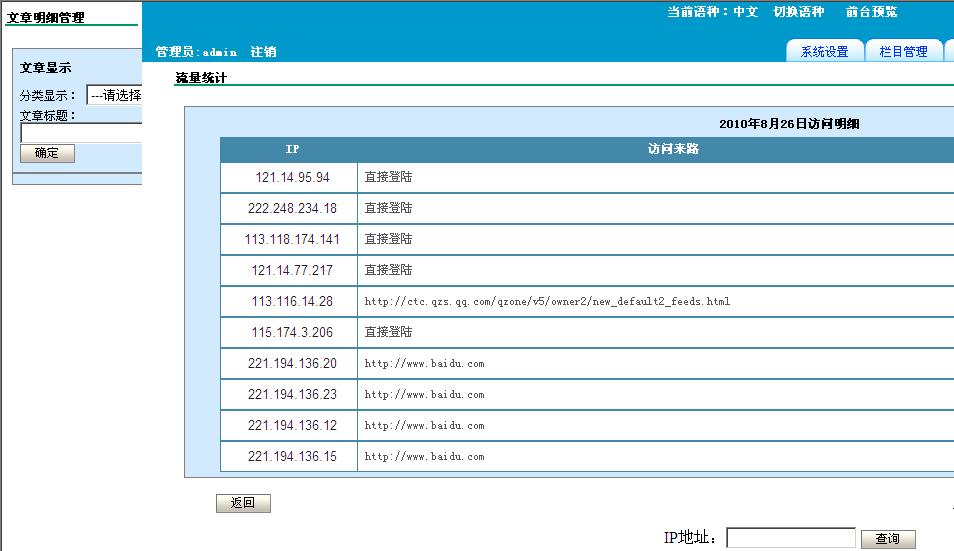Click the qzone referrer URL entry

(547, 301)
